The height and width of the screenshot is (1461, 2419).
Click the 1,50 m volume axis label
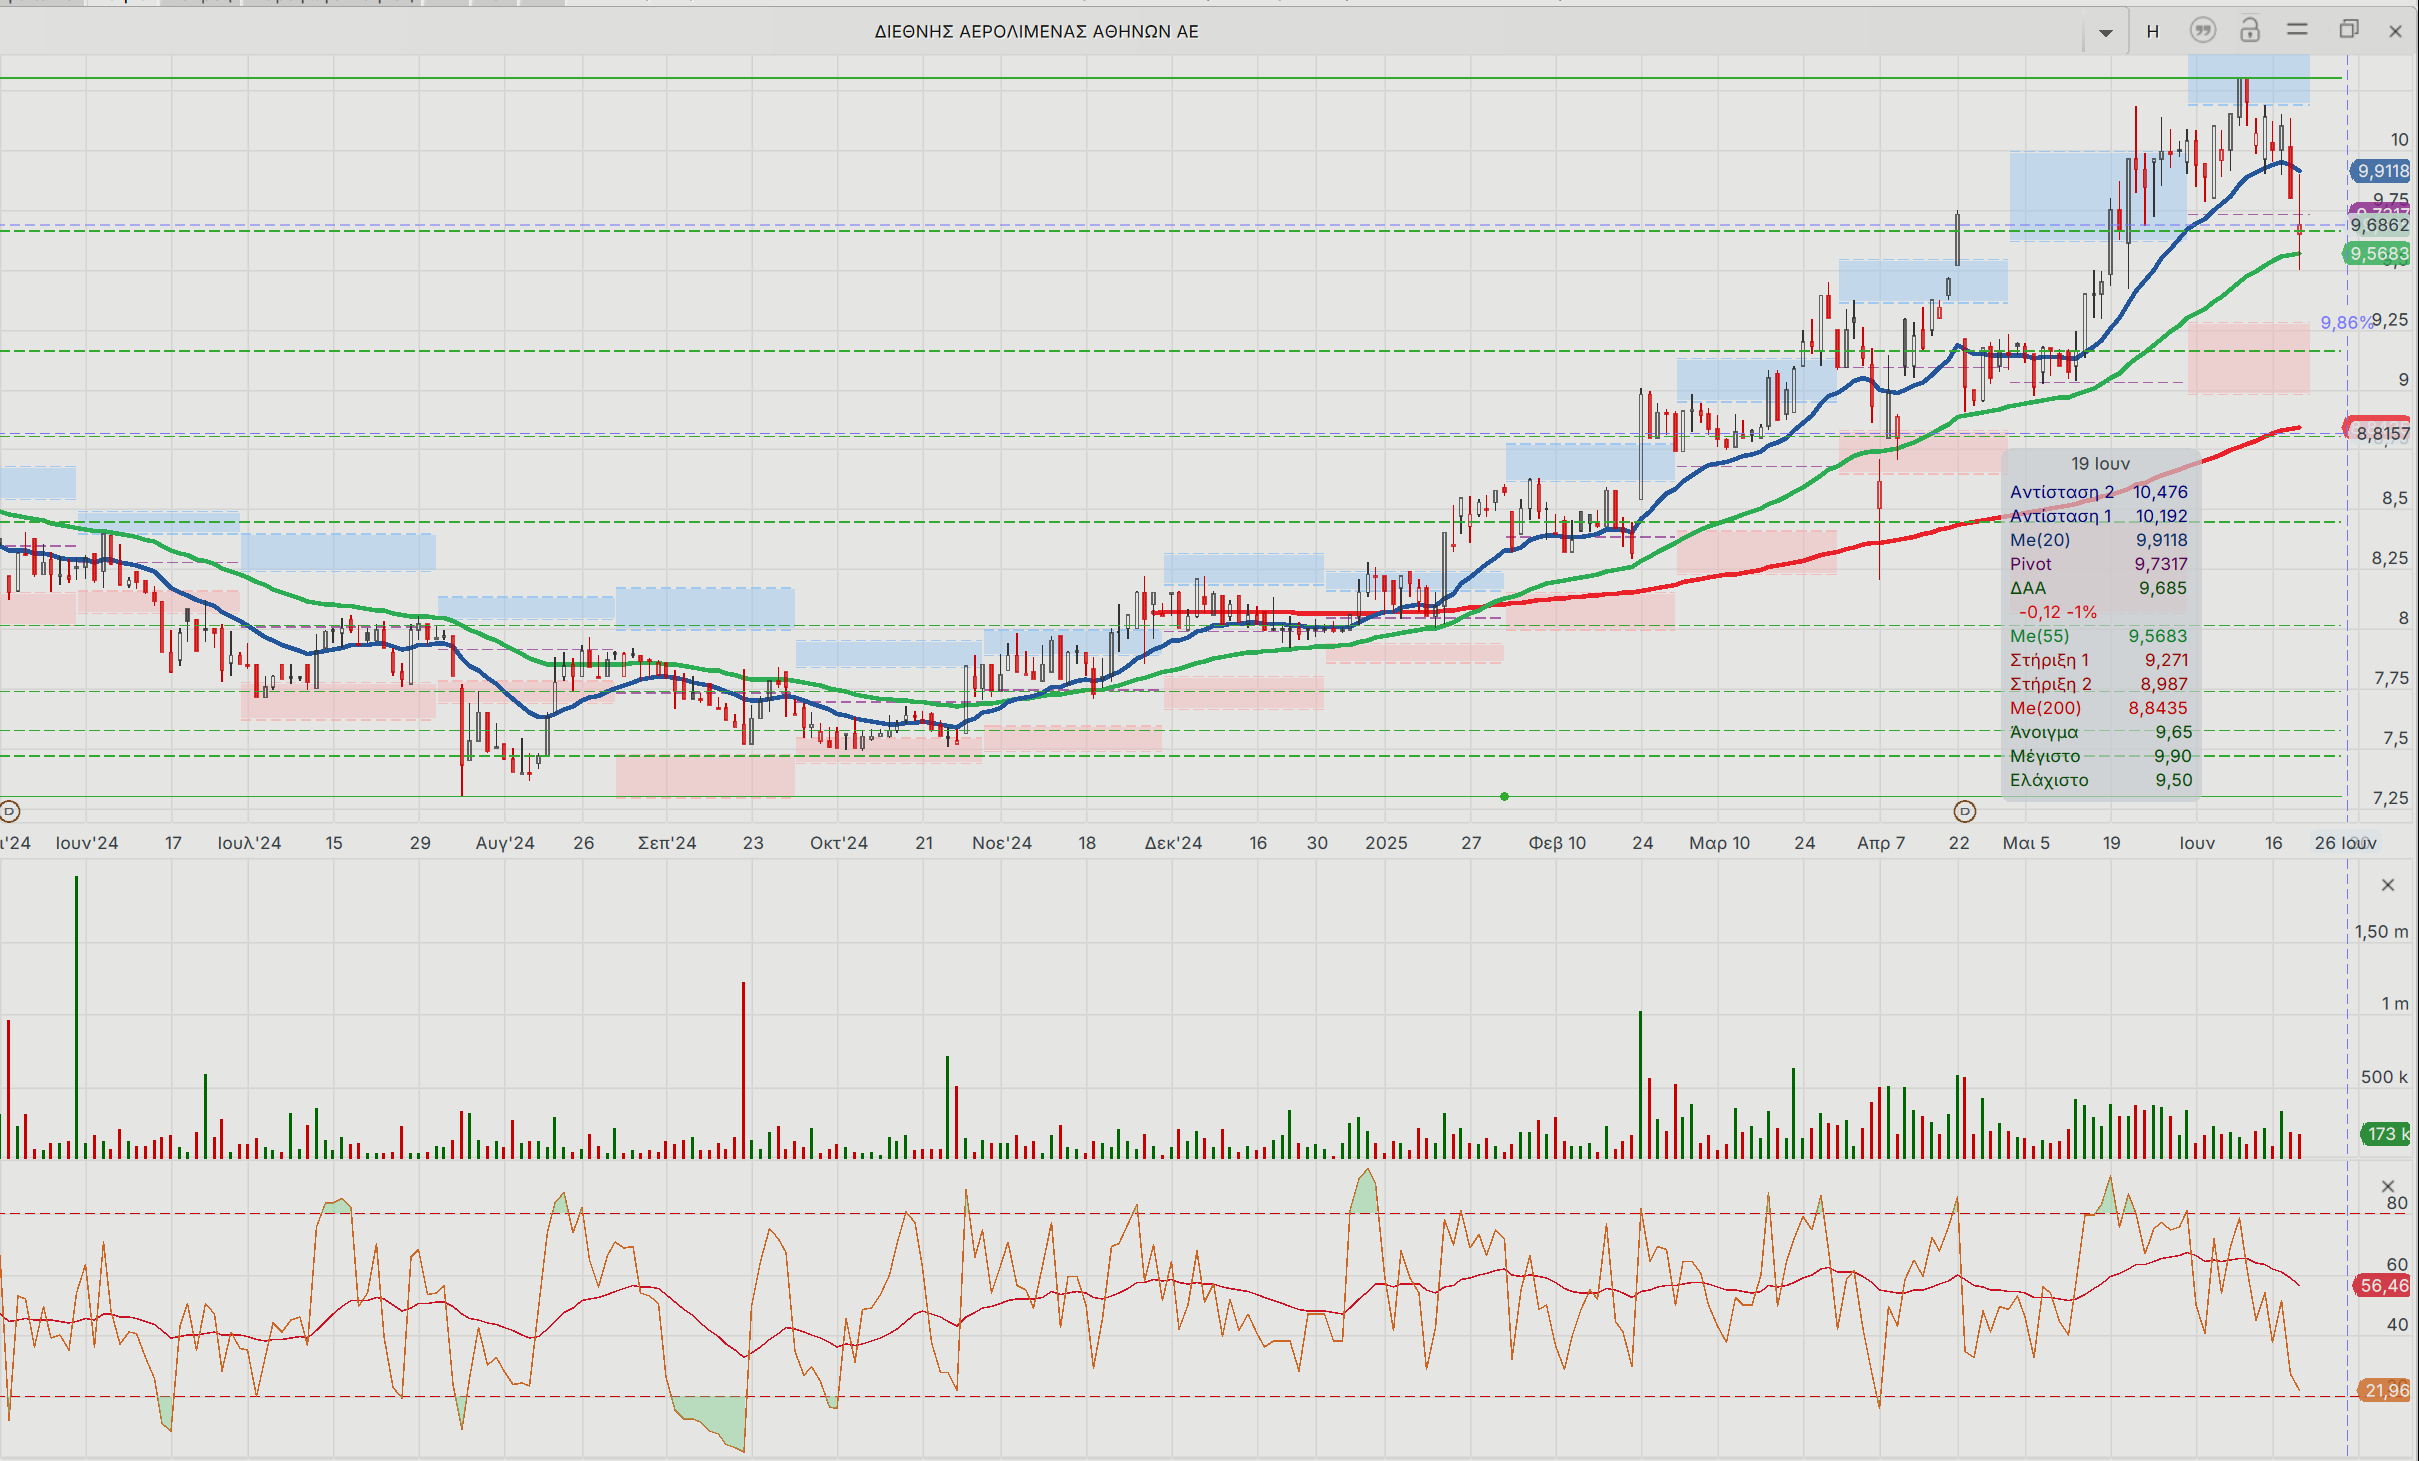(x=2381, y=932)
